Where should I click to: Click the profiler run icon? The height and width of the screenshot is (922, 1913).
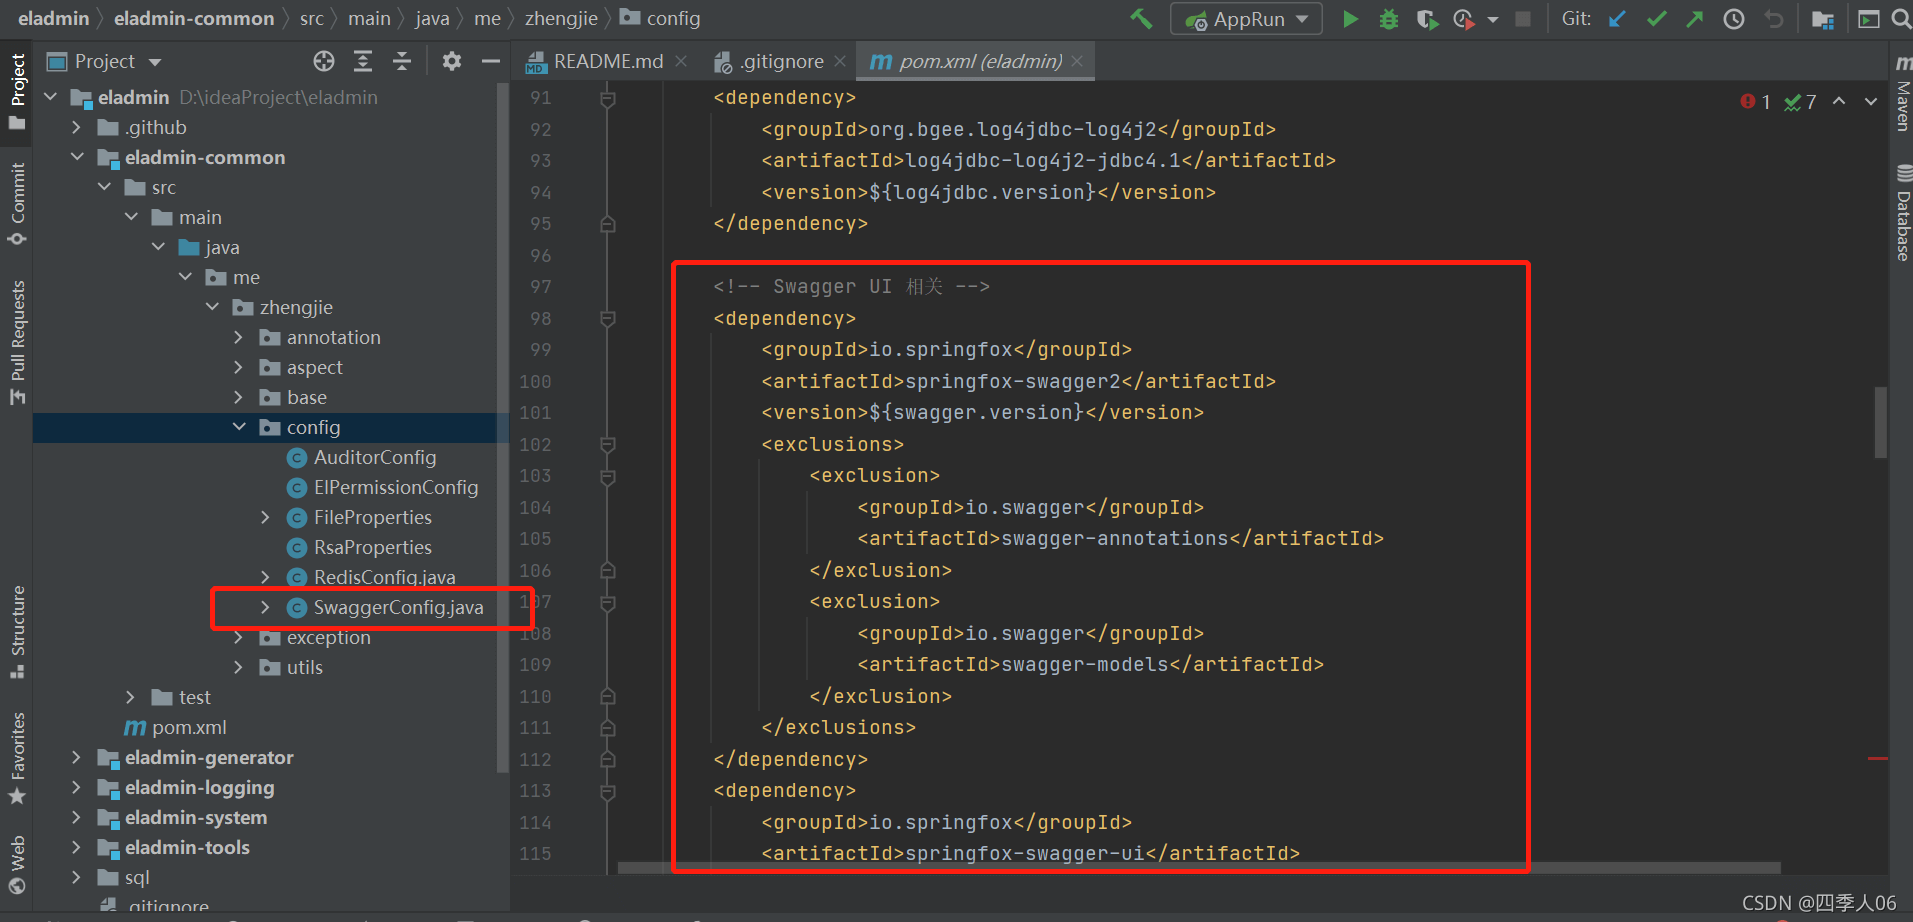point(1464,19)
